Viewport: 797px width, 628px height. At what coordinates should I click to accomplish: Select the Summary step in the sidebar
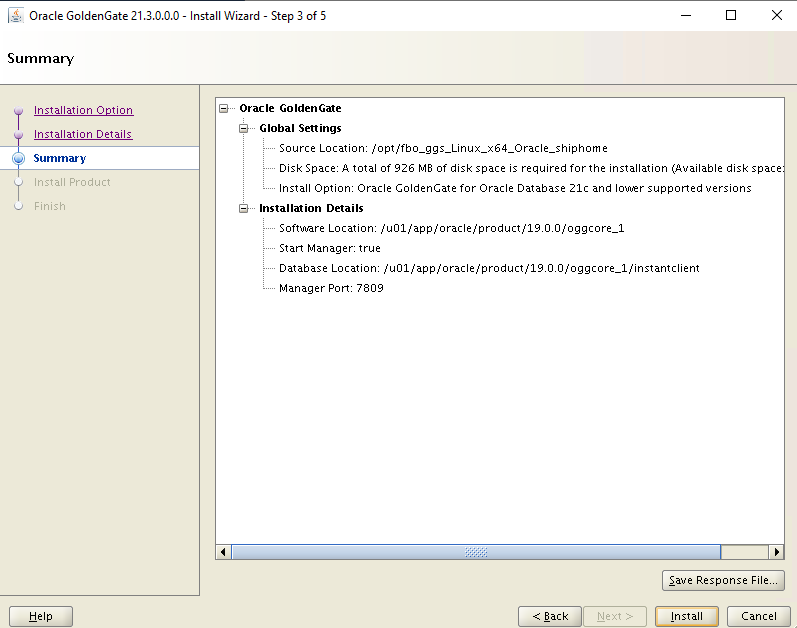coord(60,158)
